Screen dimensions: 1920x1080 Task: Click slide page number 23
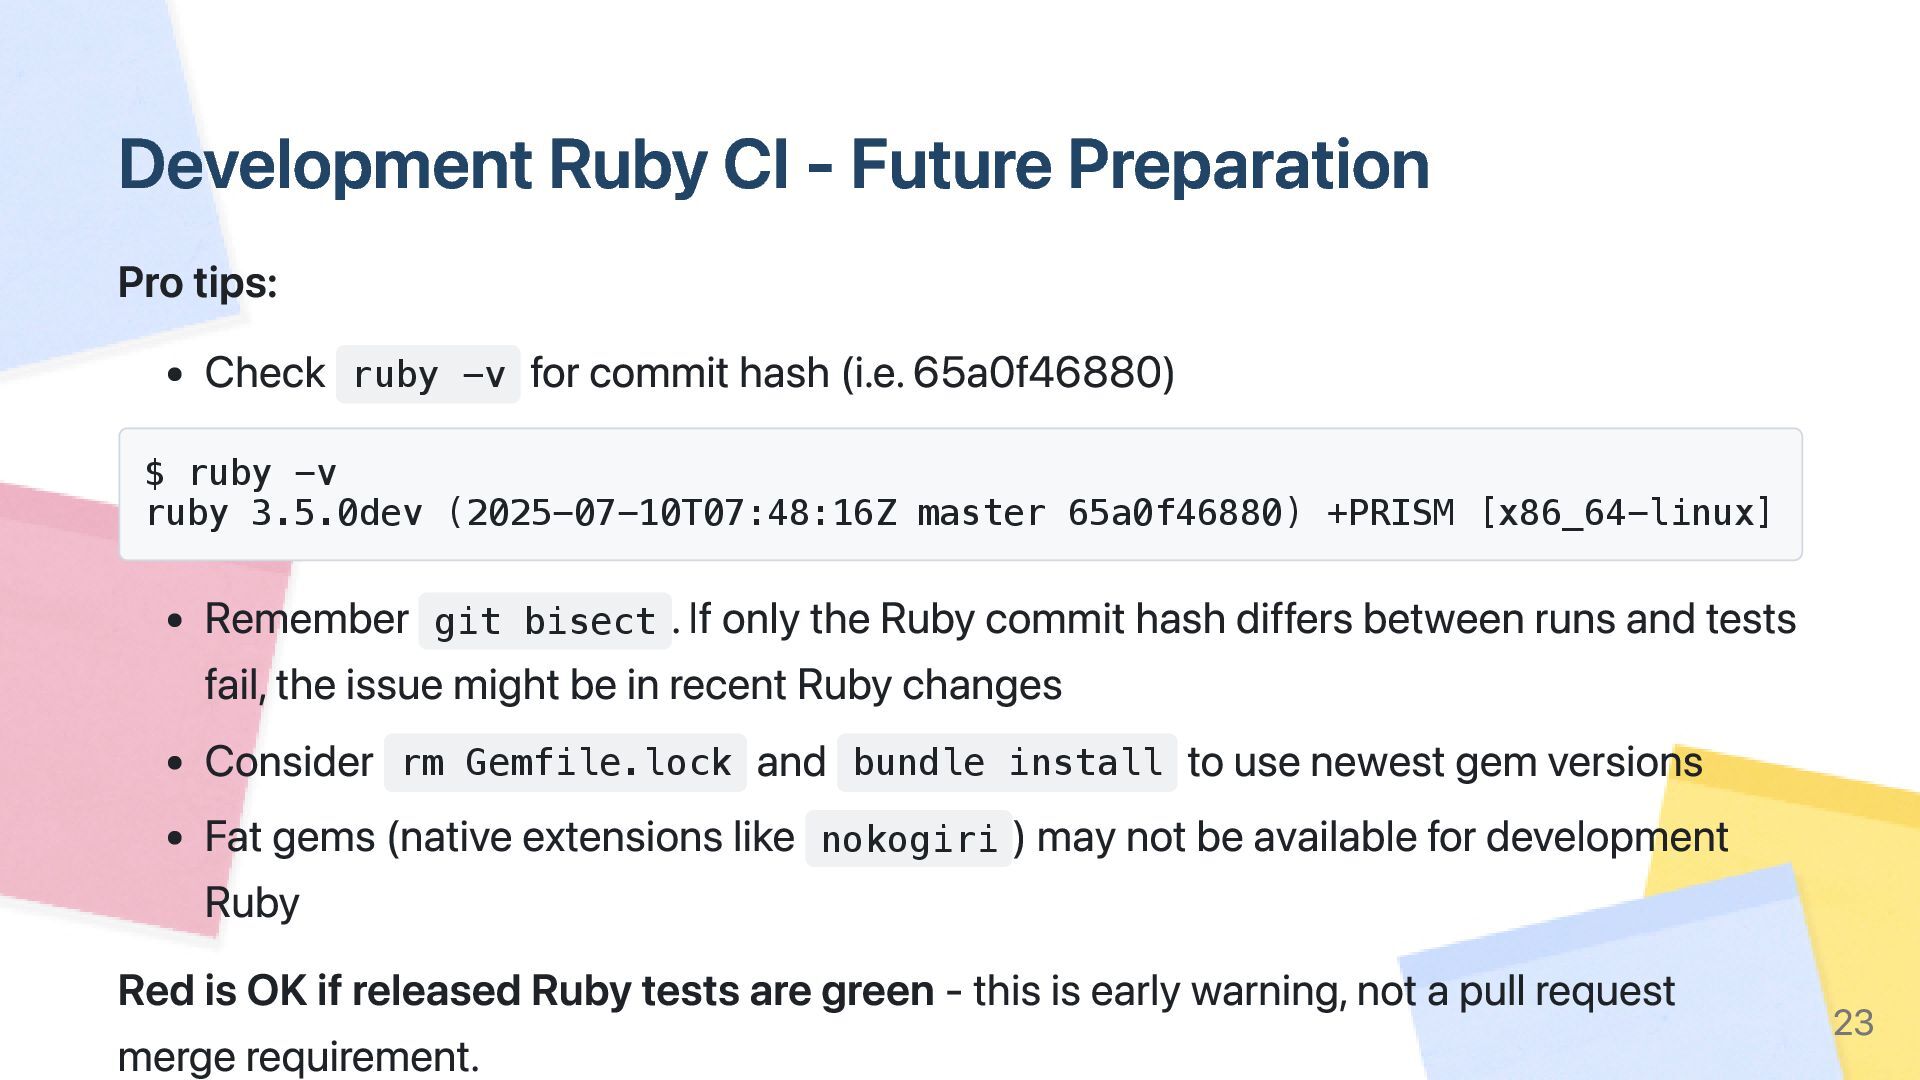point(1853,1023)
